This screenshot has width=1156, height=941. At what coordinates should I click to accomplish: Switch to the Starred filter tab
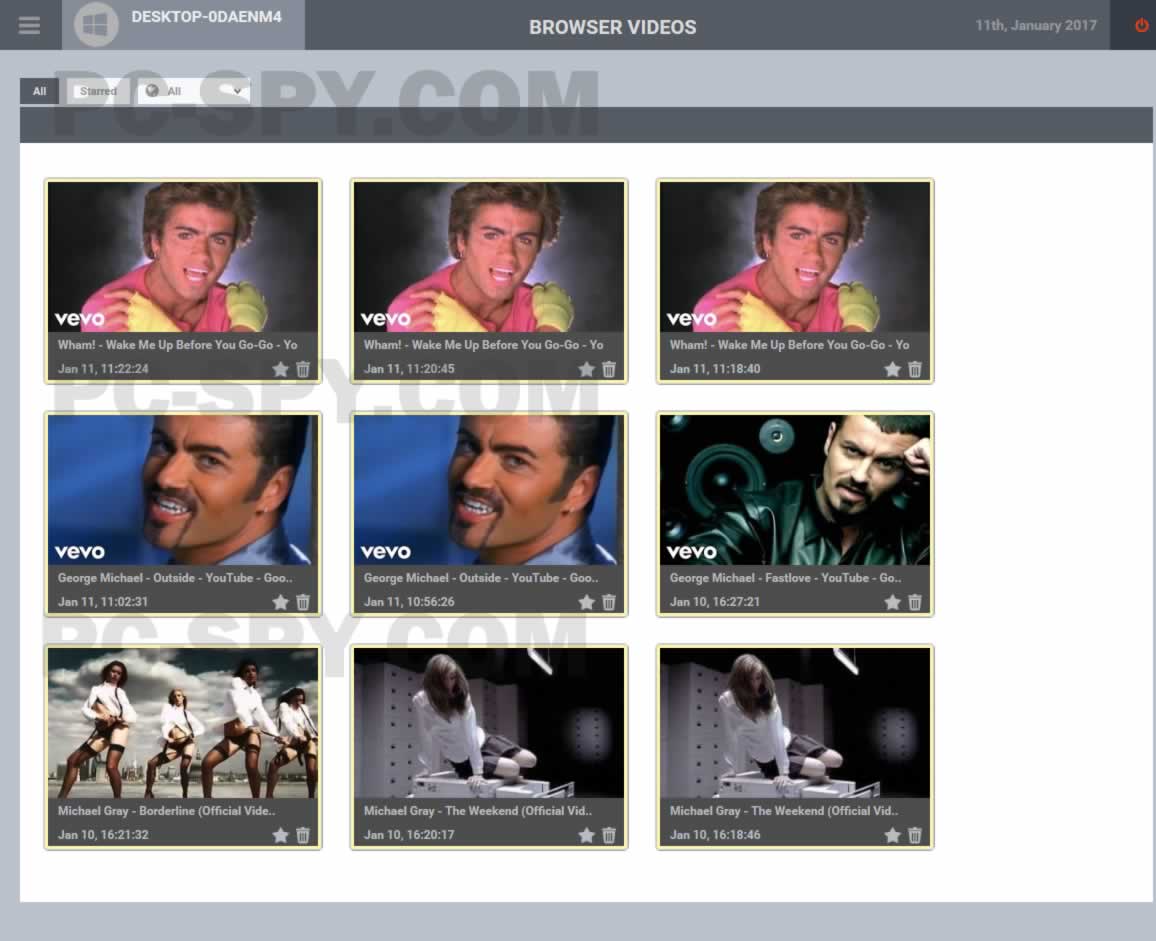[x=98, y=91]
